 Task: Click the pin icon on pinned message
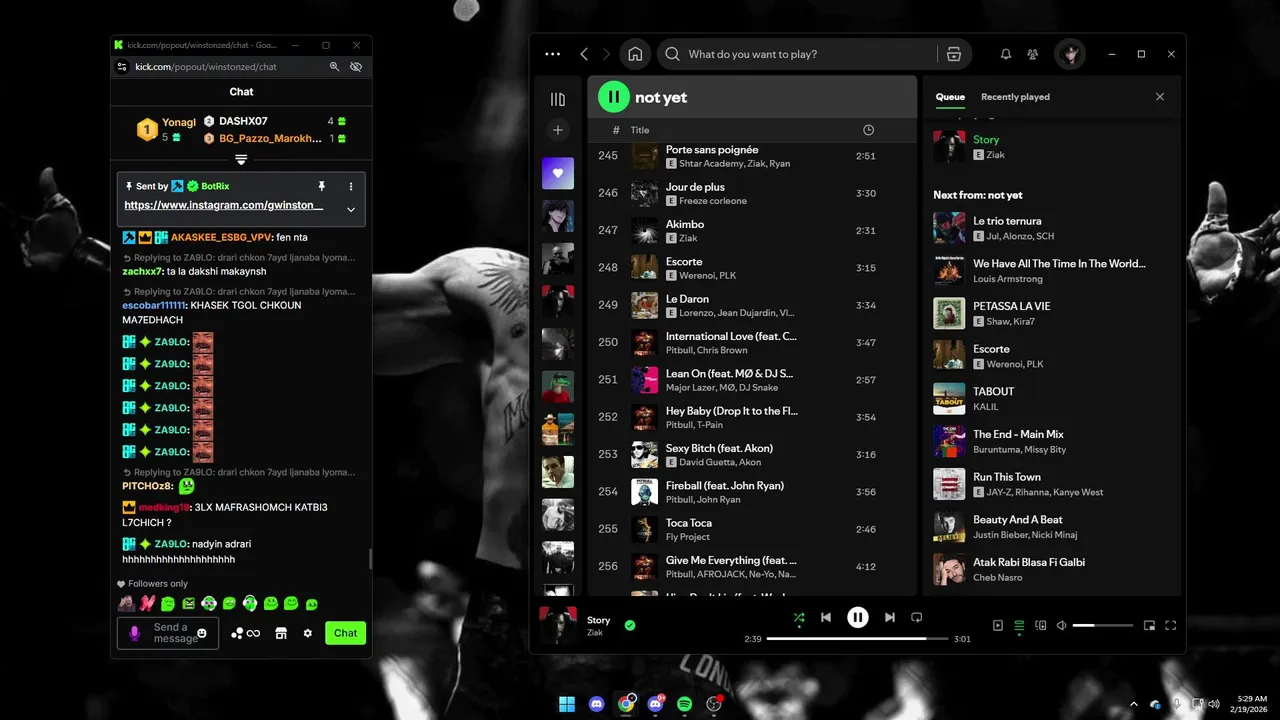322,186
